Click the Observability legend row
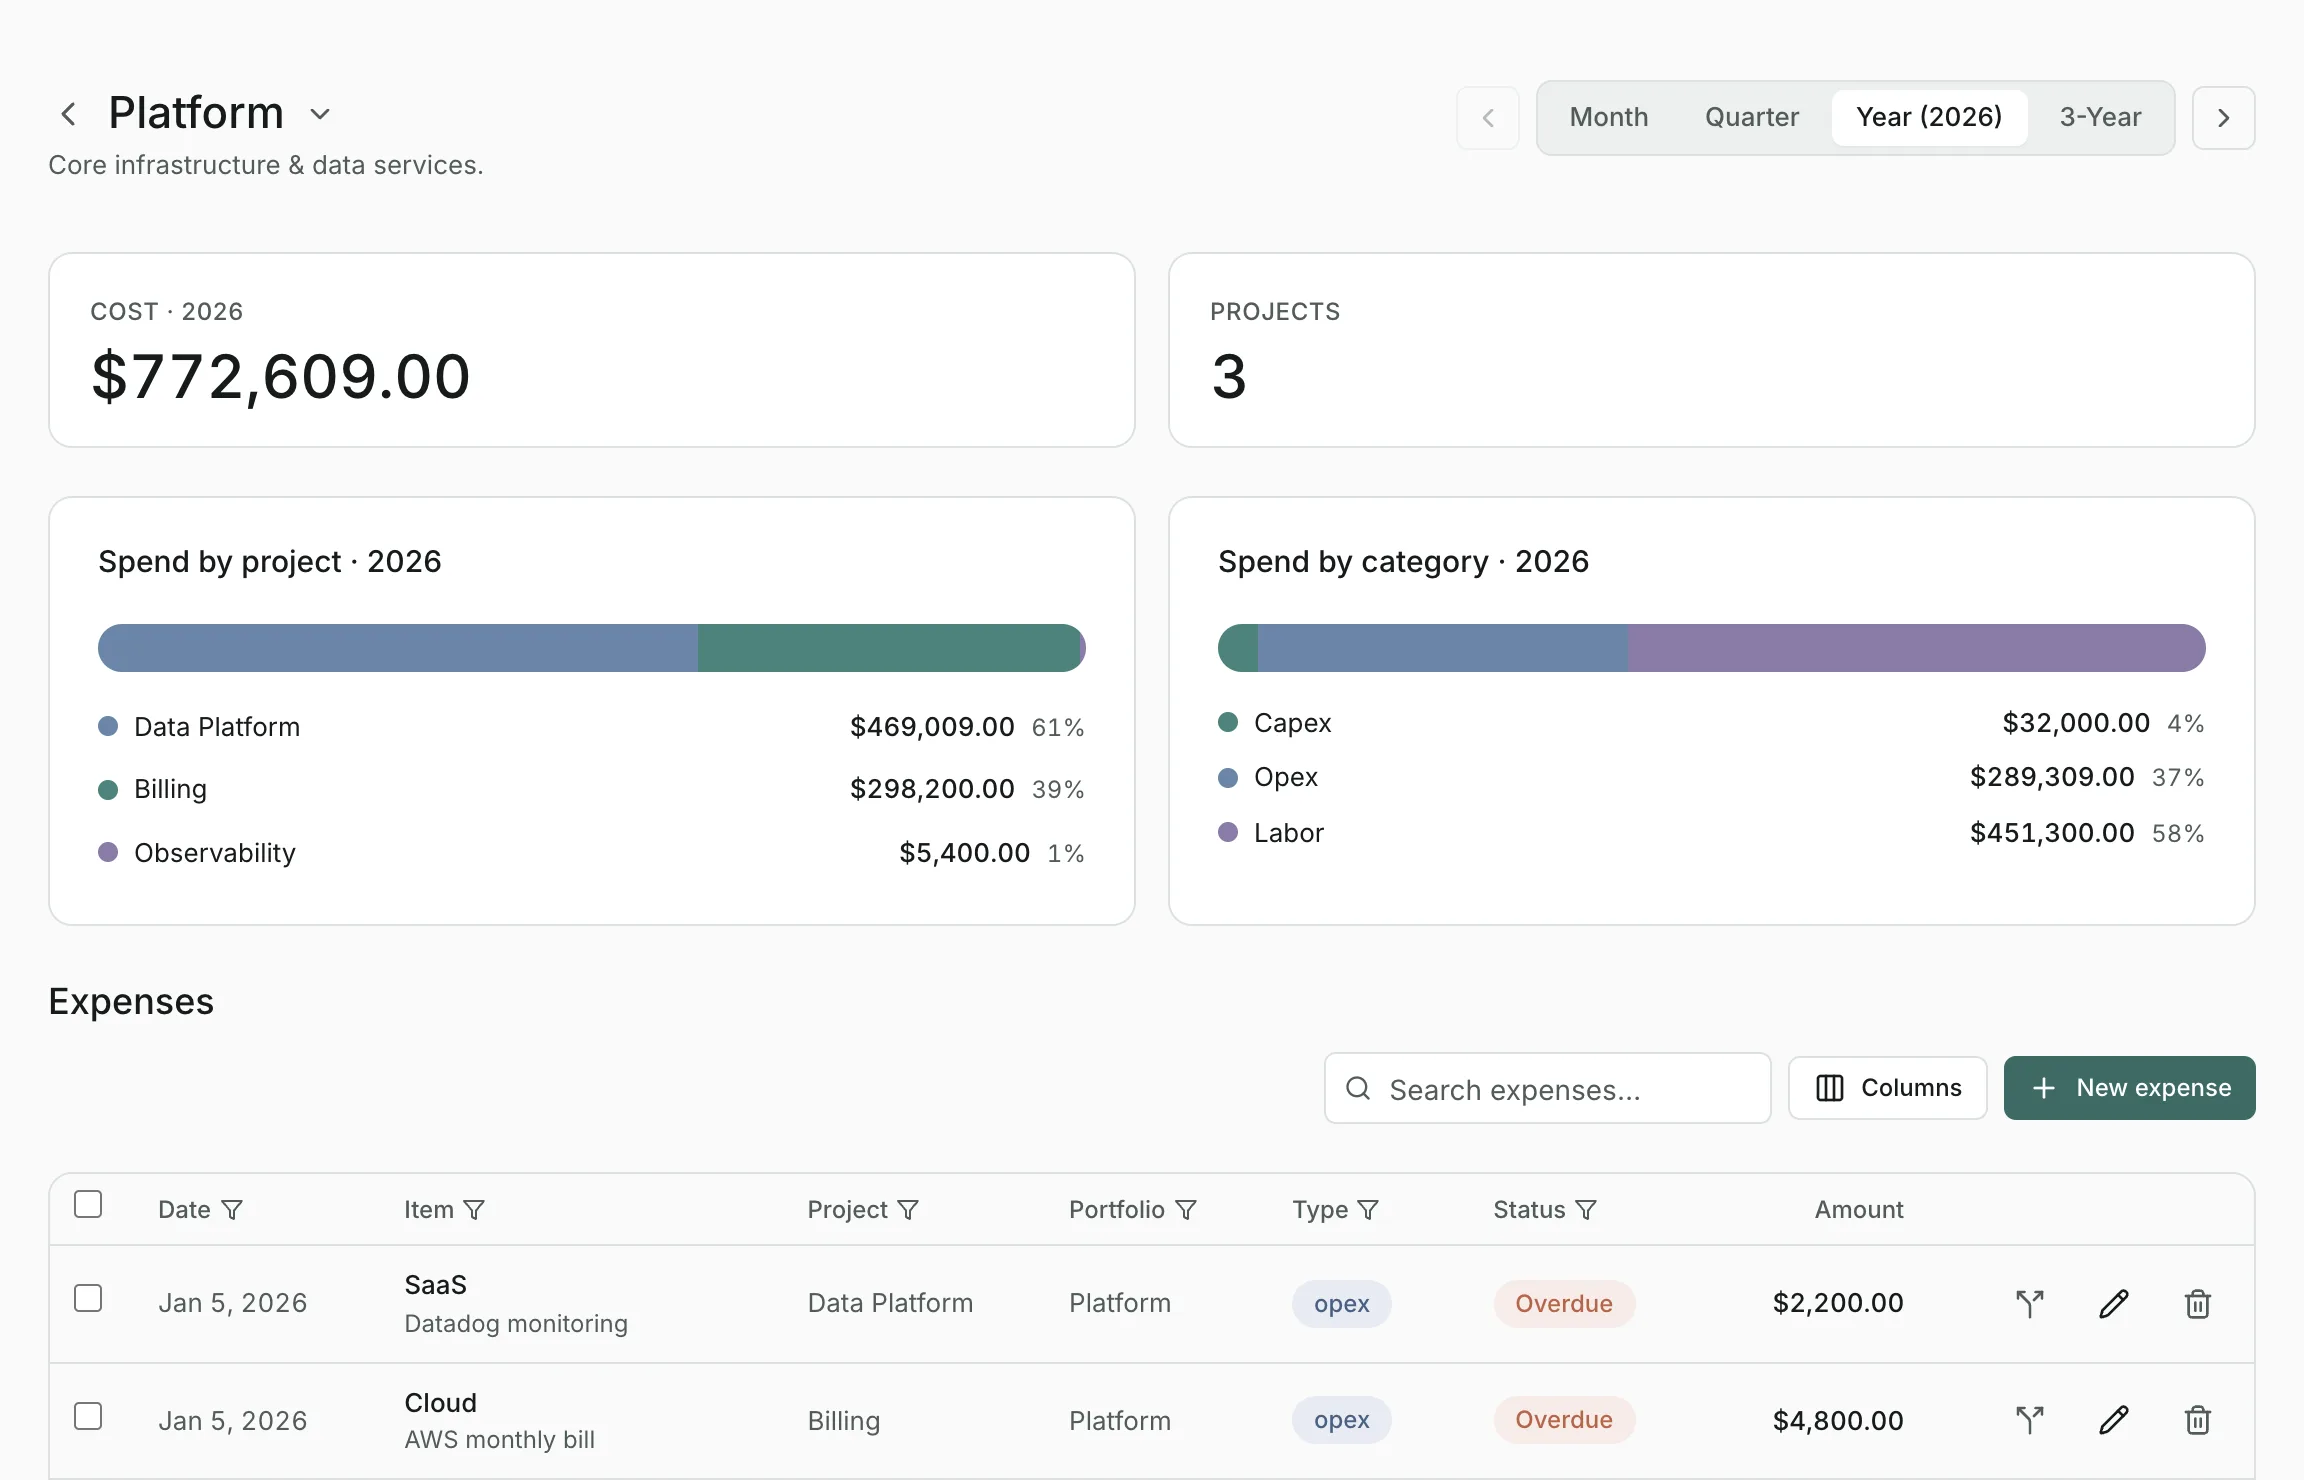Image resolution: width=2304 pixels, height=1480 pixels. [591, 853]
